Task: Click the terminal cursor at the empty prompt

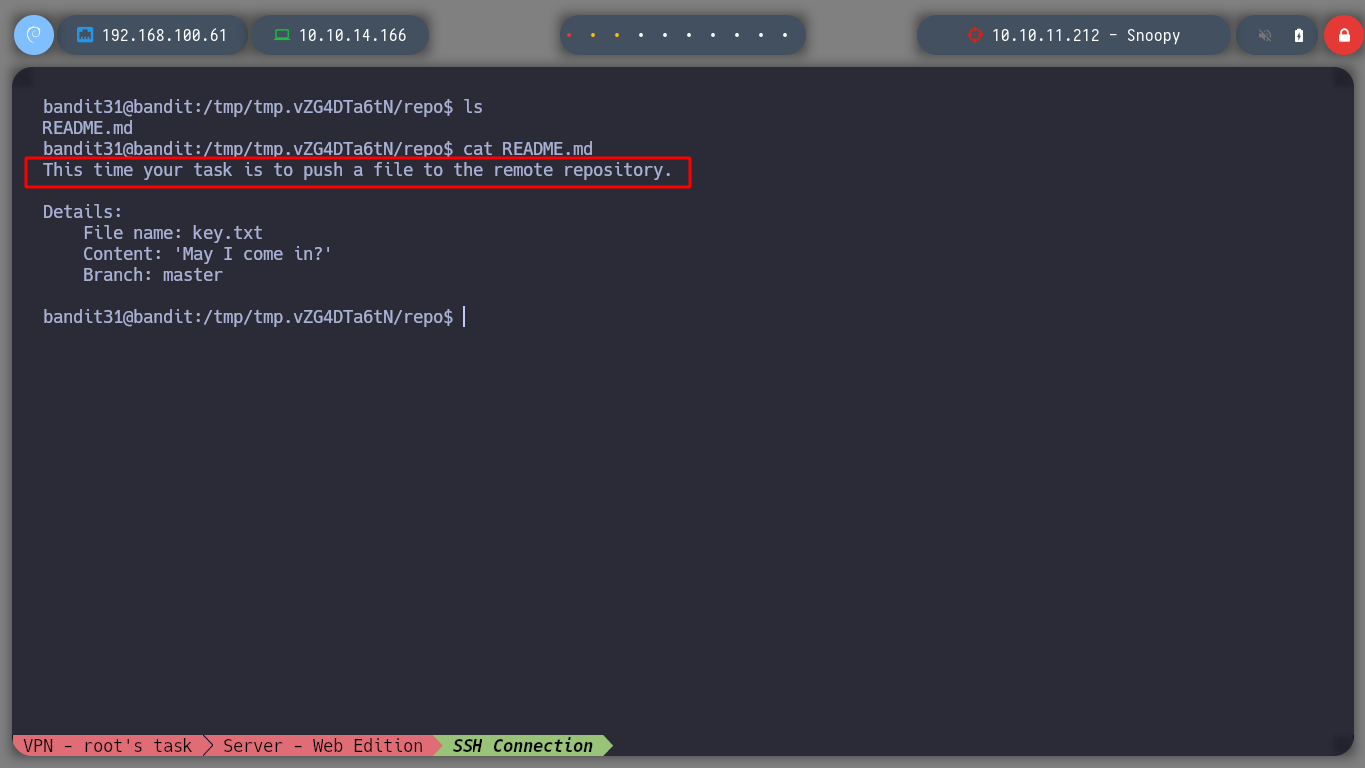Action: pyautogui.click(x=464, y=317)
